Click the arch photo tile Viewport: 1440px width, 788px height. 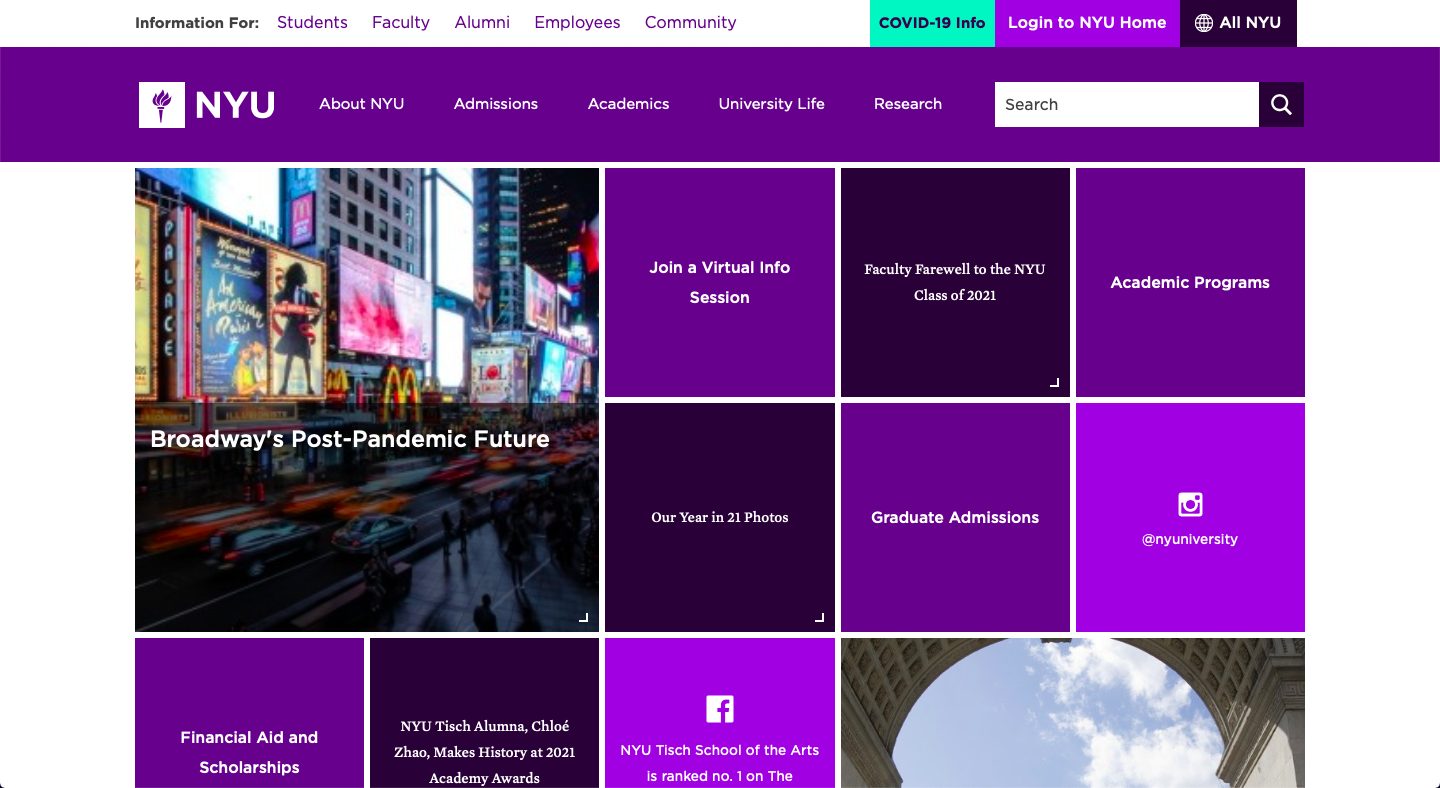(x=1073, y=713)
